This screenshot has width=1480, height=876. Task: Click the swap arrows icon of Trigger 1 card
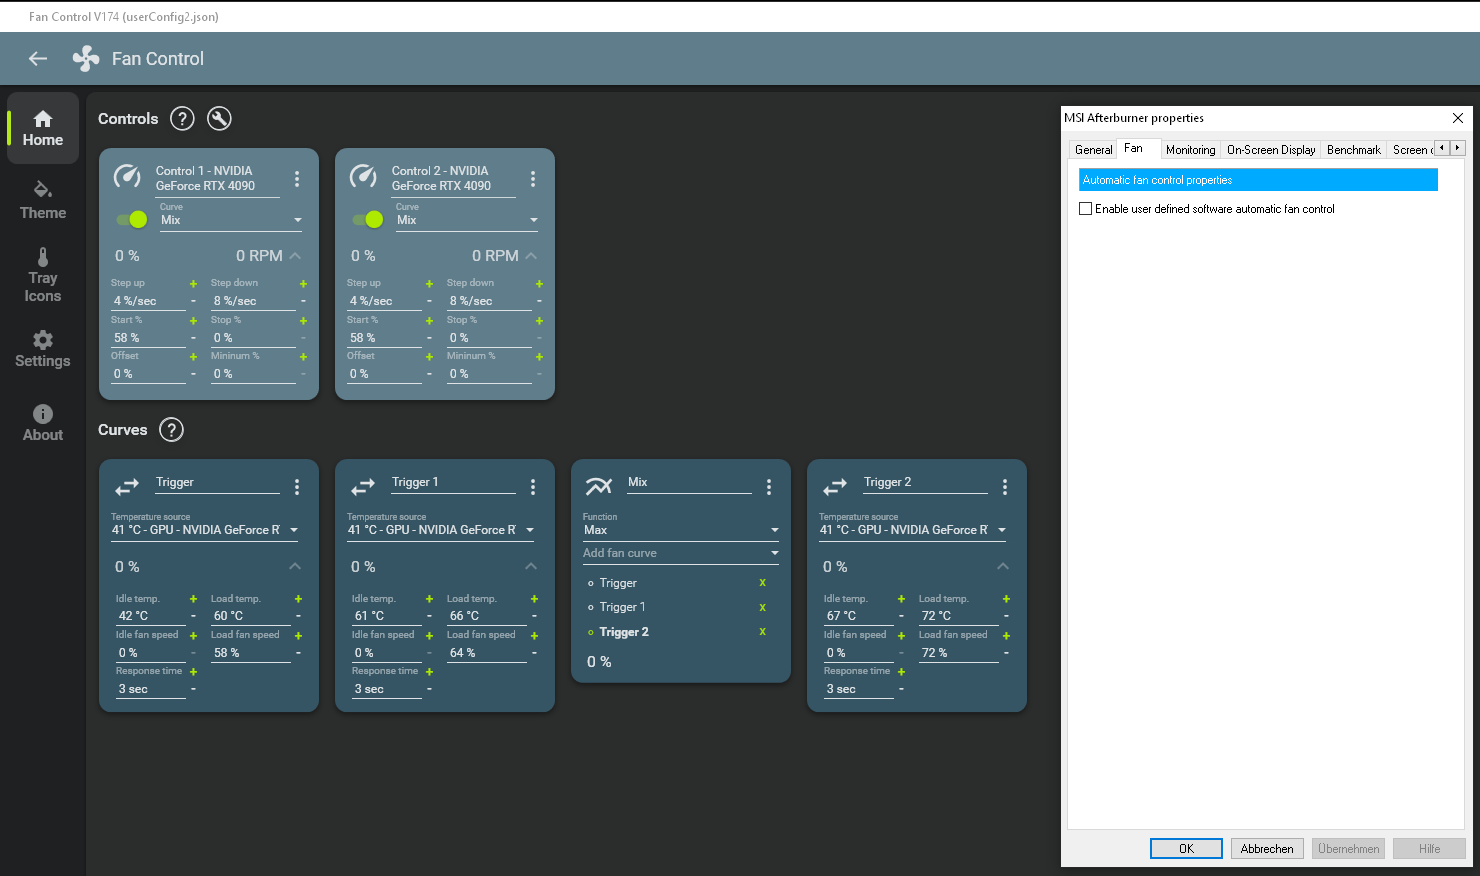pyautogui.click(x=363, y=487)
